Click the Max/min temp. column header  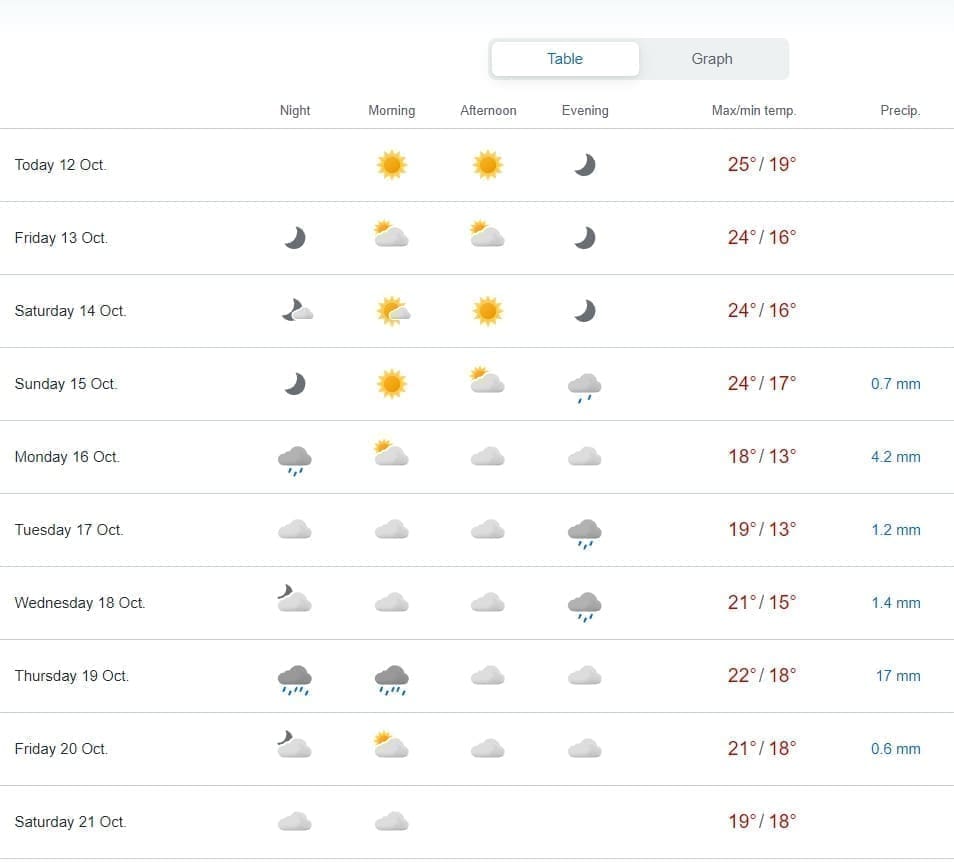753,111
